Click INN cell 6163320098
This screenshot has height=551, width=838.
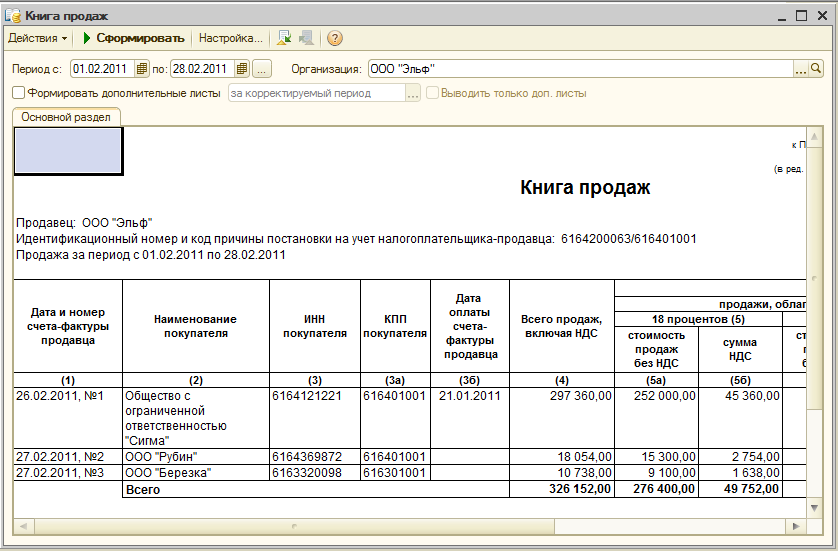pyautogui.click(x=315, y=473)
